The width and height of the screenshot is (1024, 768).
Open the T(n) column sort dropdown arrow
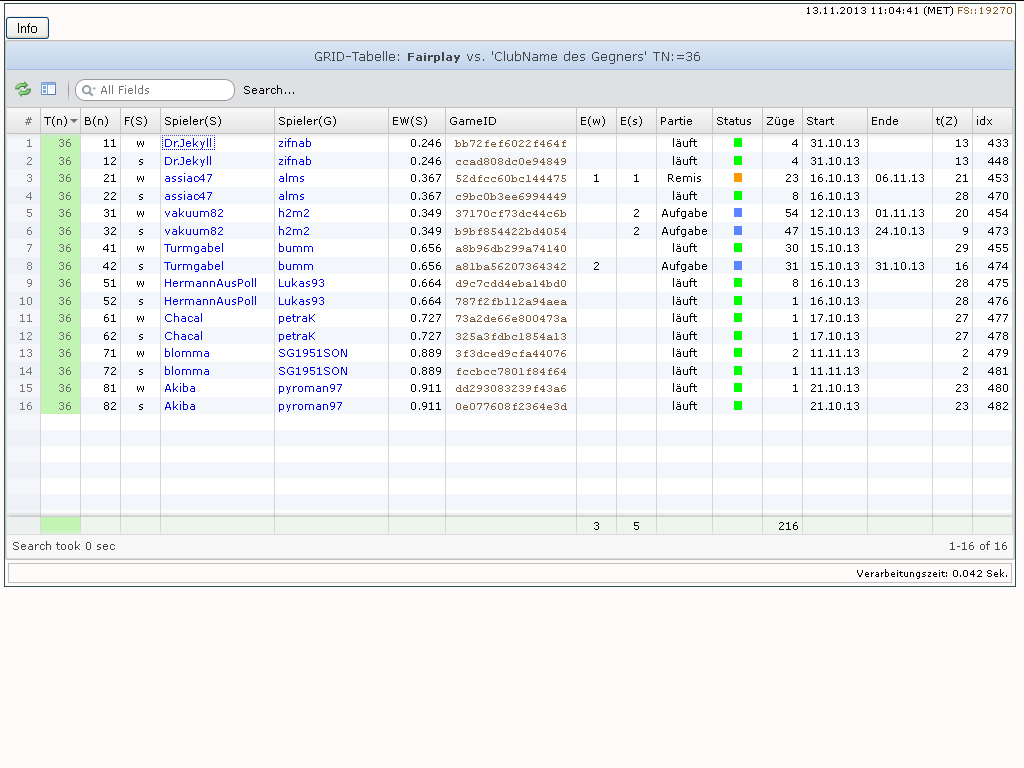(x=74, y=121)
